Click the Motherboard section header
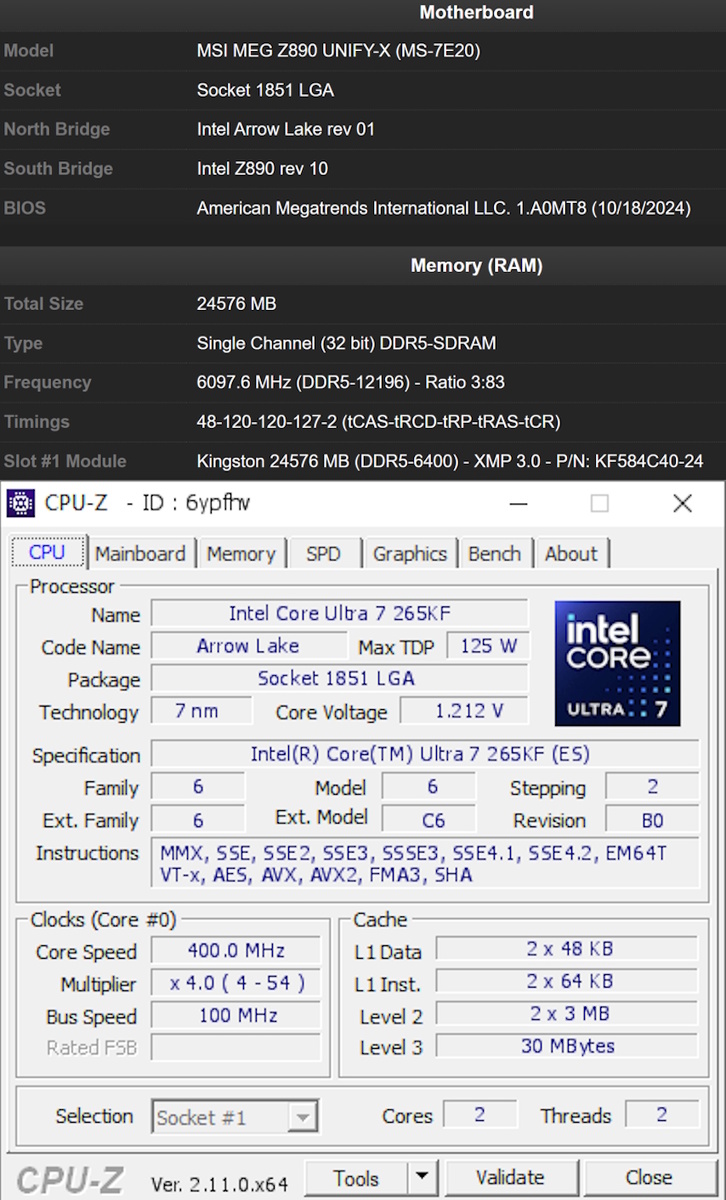Image resolution: width=726 pixels, height=1200 pixels. point(476,12)
